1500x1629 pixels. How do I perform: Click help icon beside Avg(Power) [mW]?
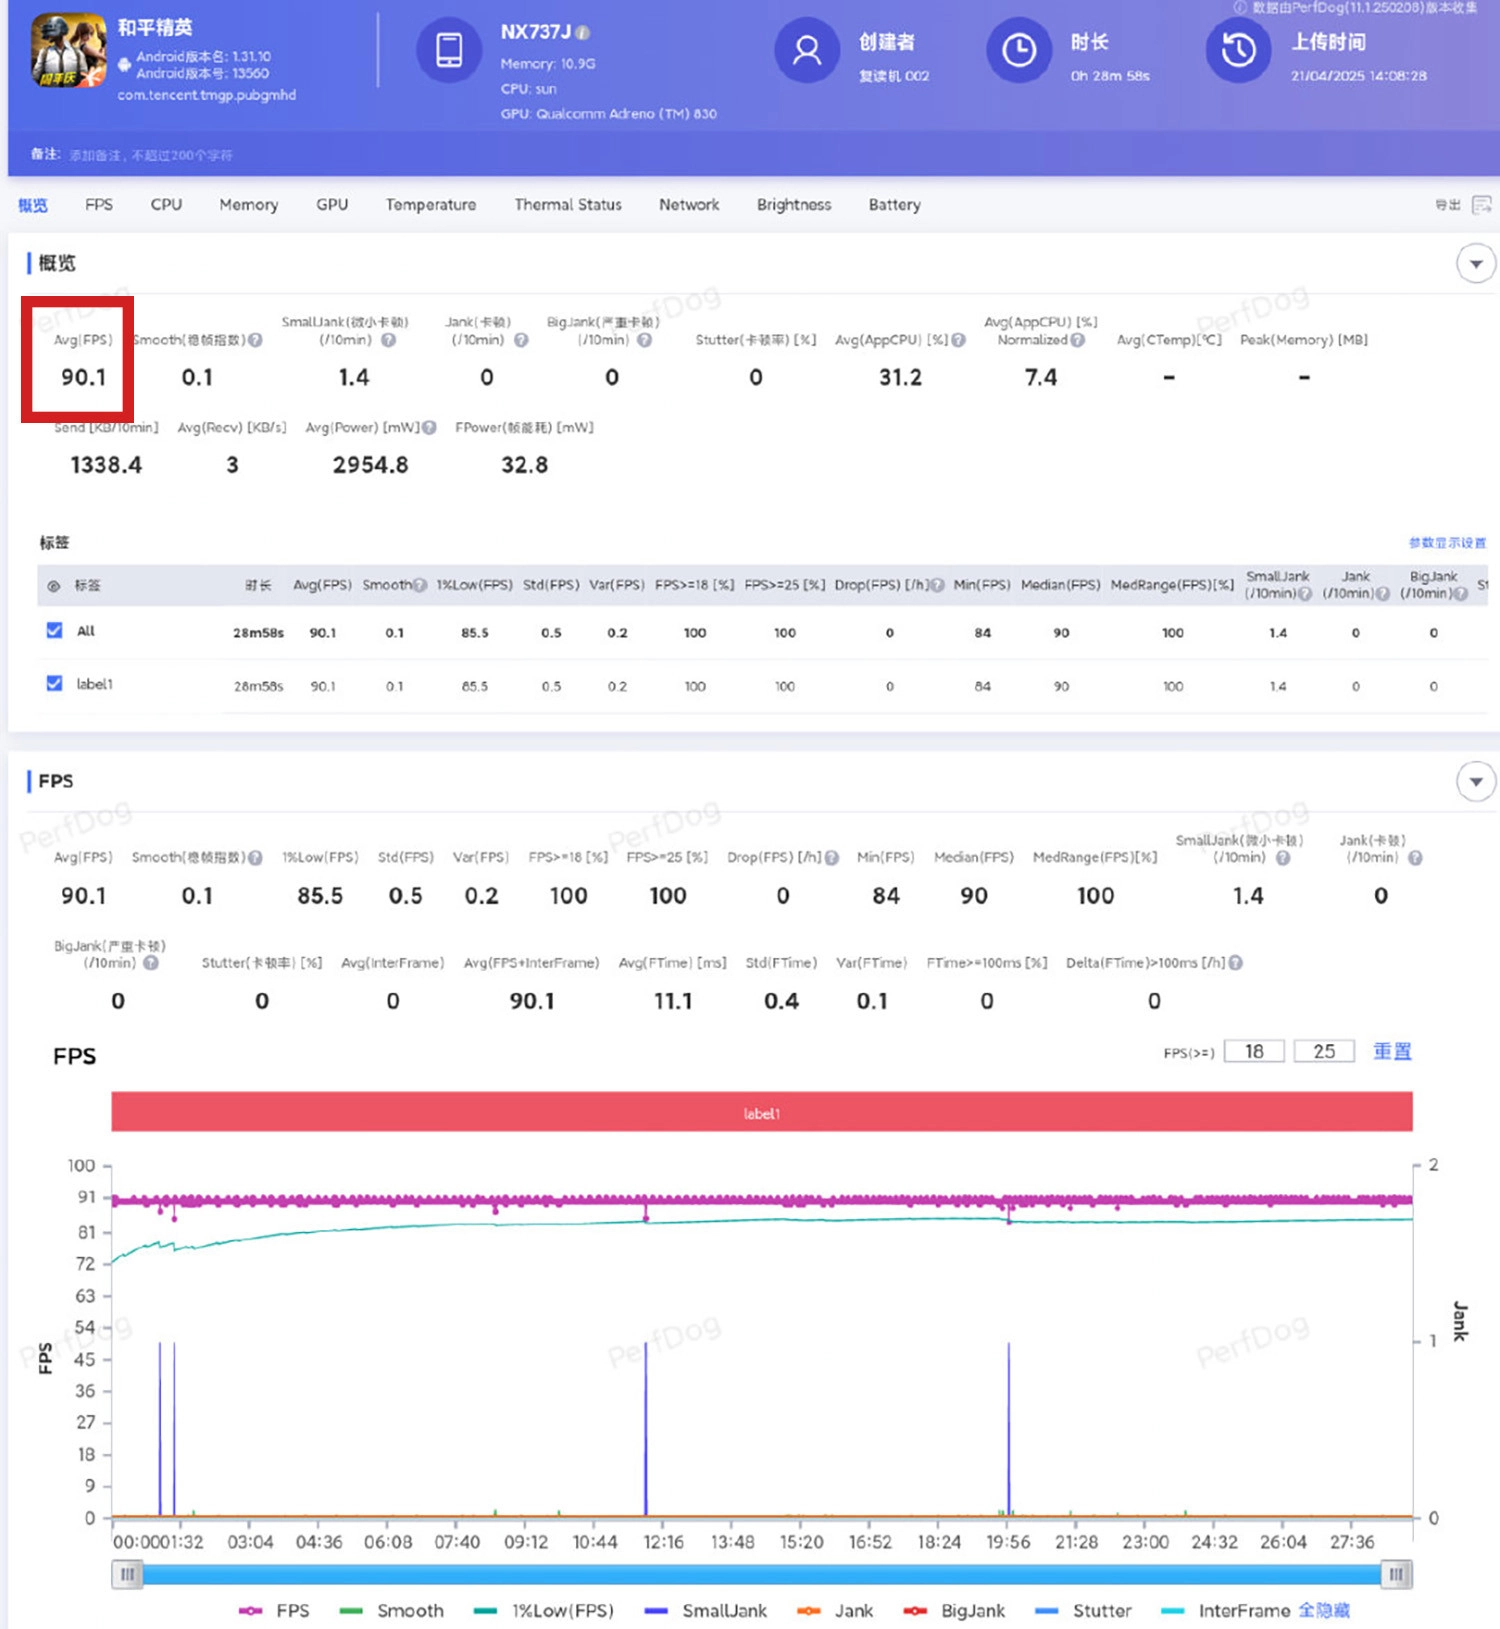[429, 427]
